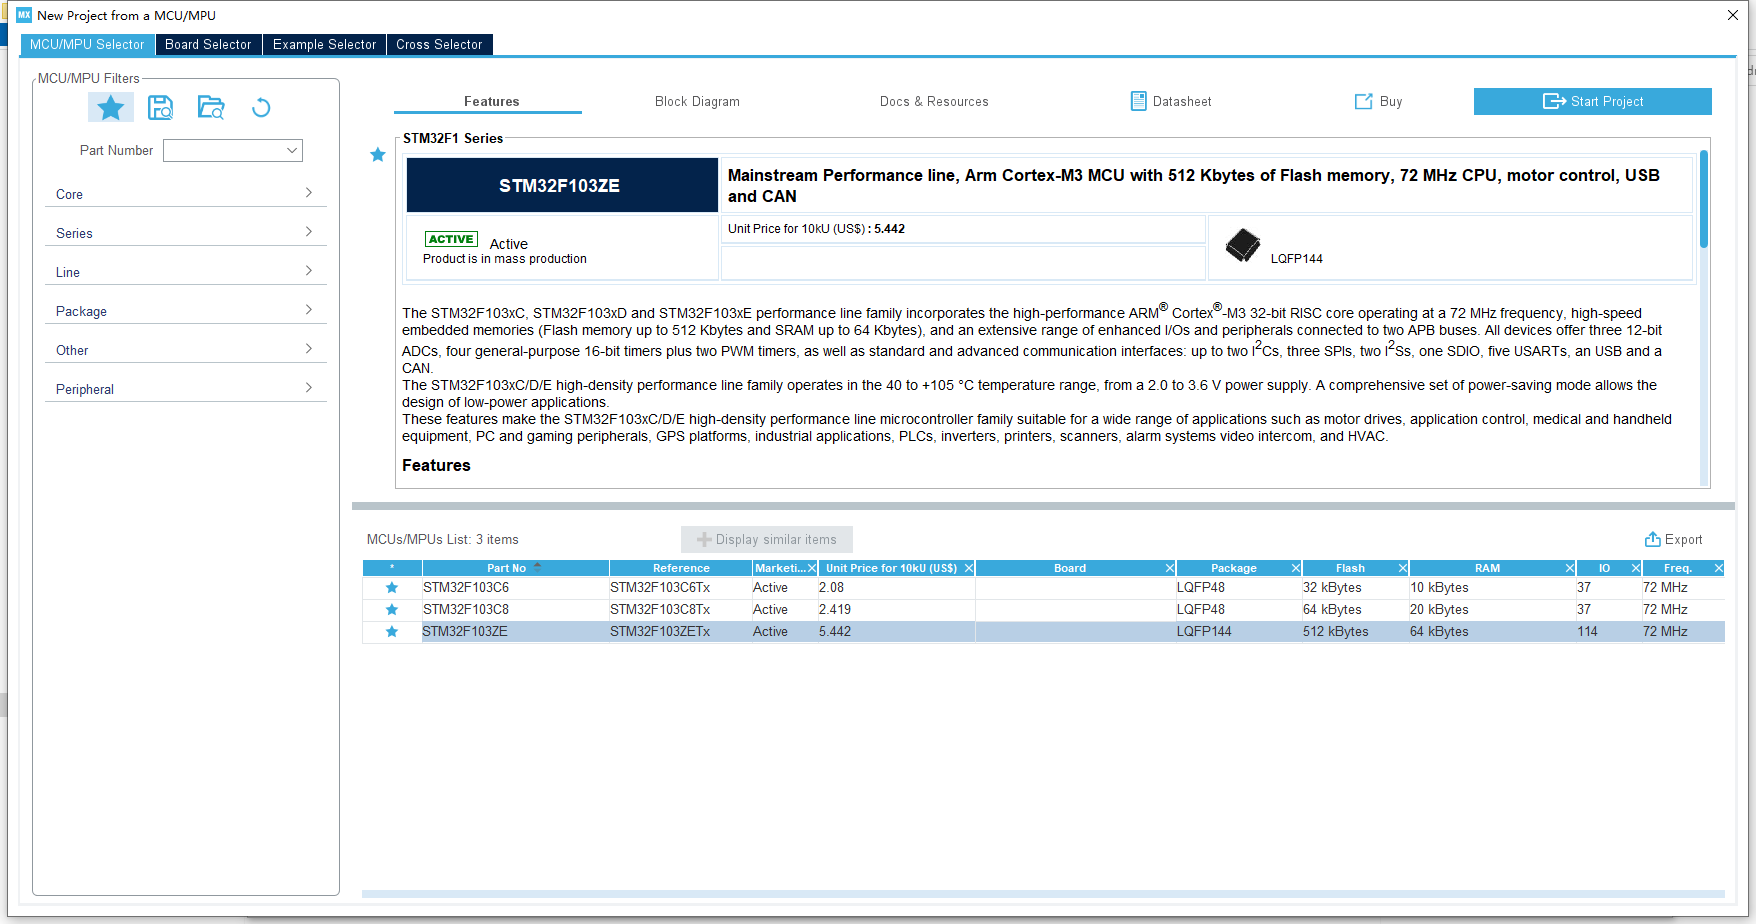Expand the Line filter section
Screen dimensions: 1756x924
(186, 271)
